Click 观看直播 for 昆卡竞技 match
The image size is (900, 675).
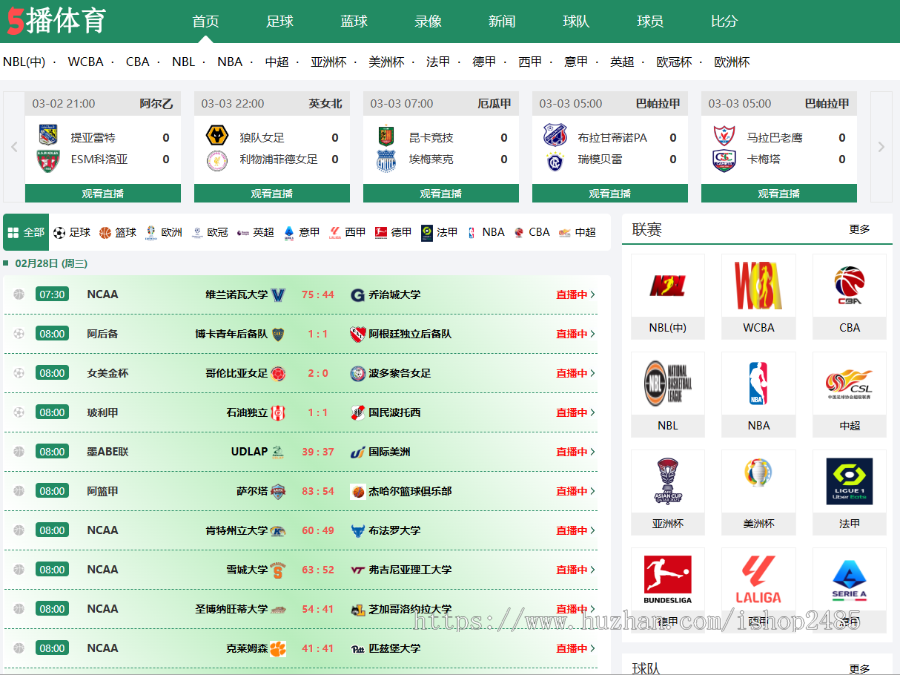[x=441, y=193]
